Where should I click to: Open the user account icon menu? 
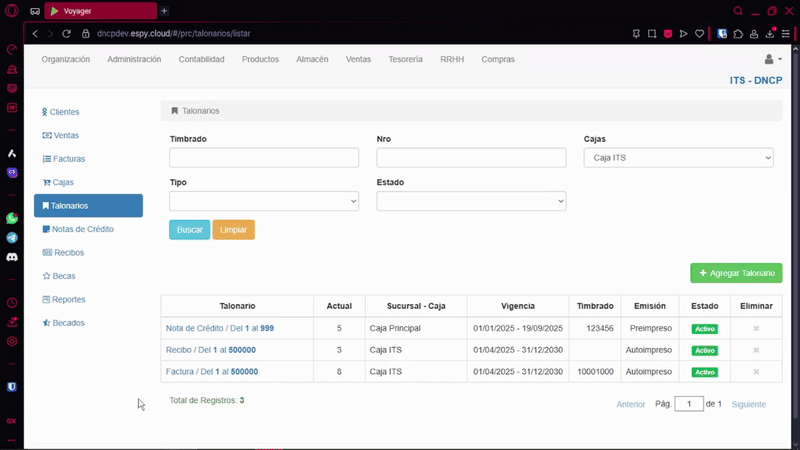772,60
